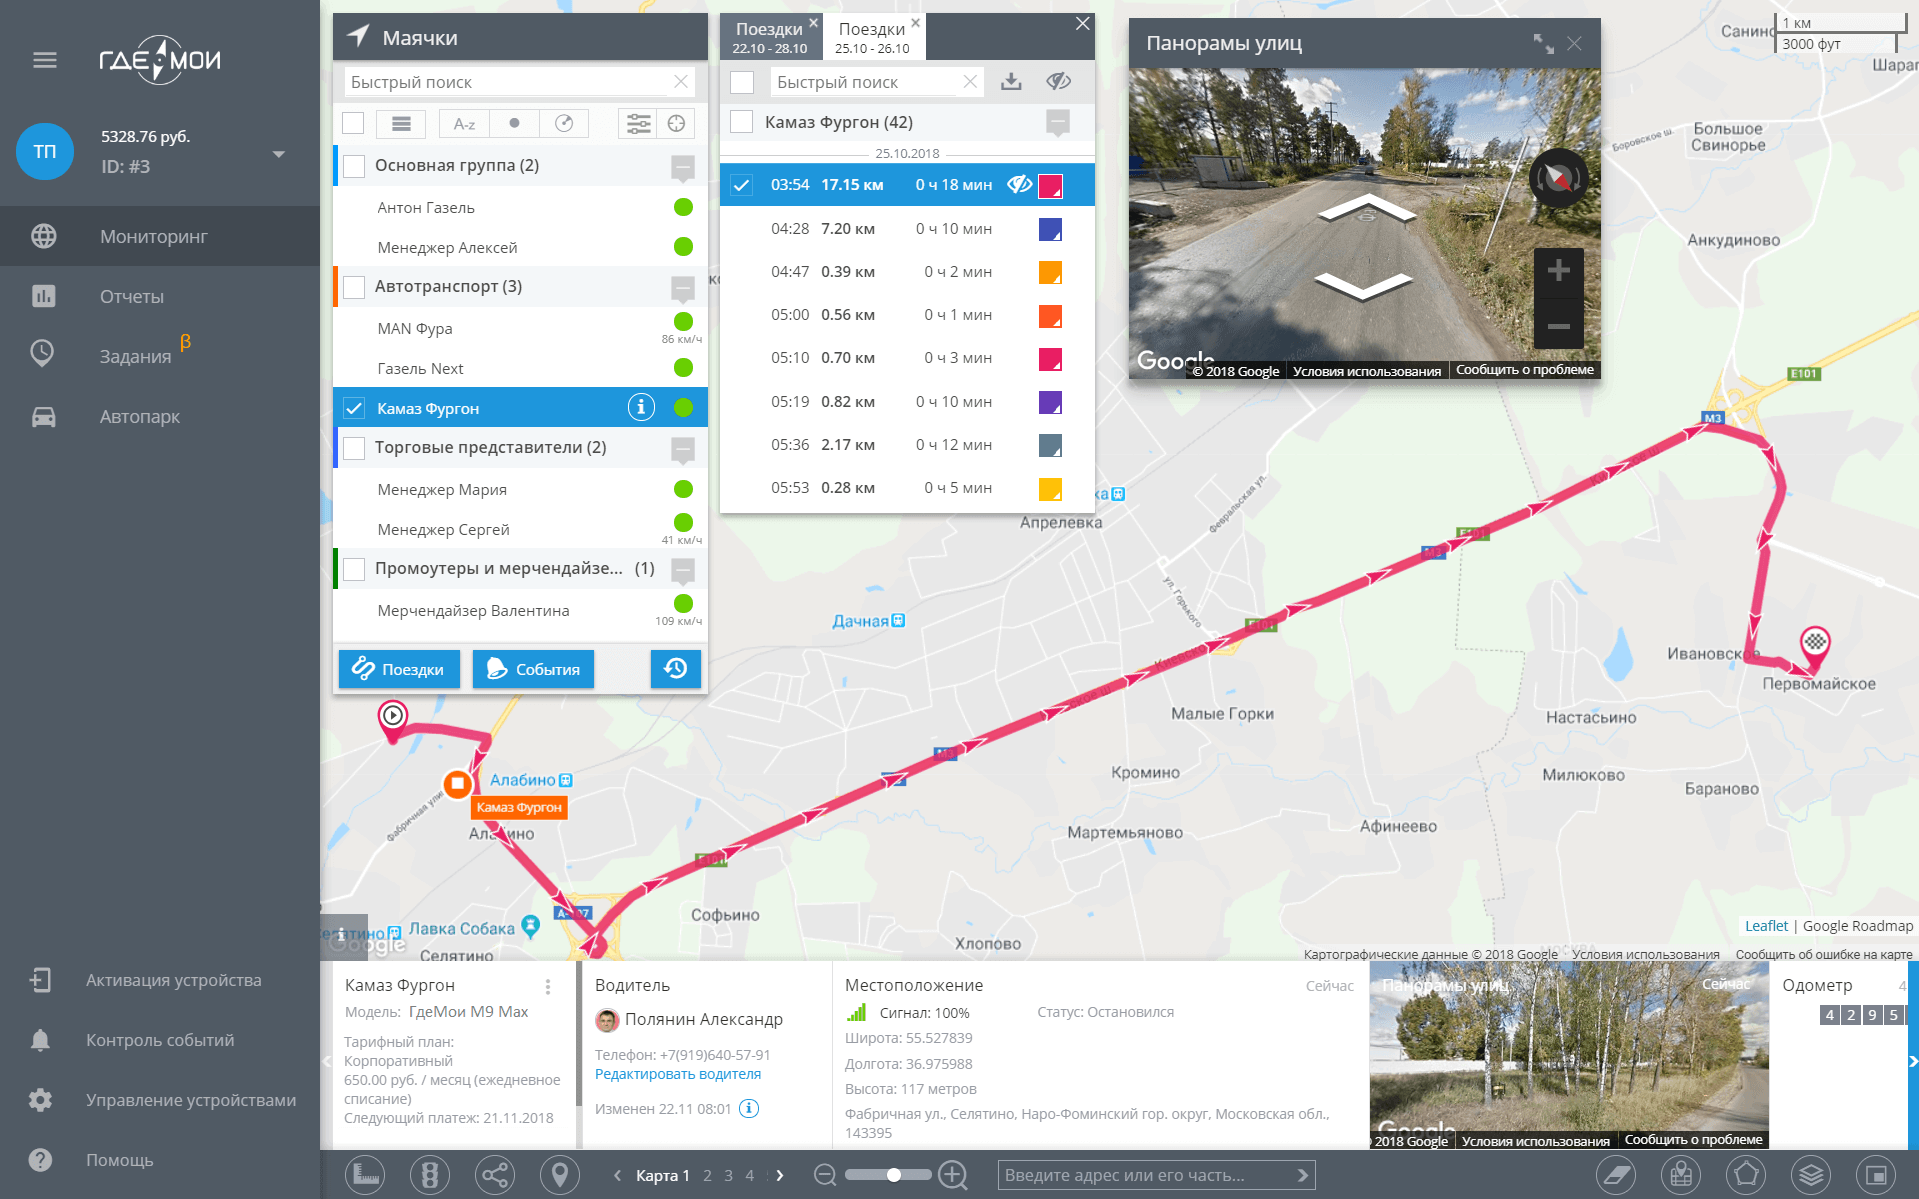This screenshot has height=1199, width=1919.
Task: Toggle hide-all-trips eye icon
Action: (1058, 82)
